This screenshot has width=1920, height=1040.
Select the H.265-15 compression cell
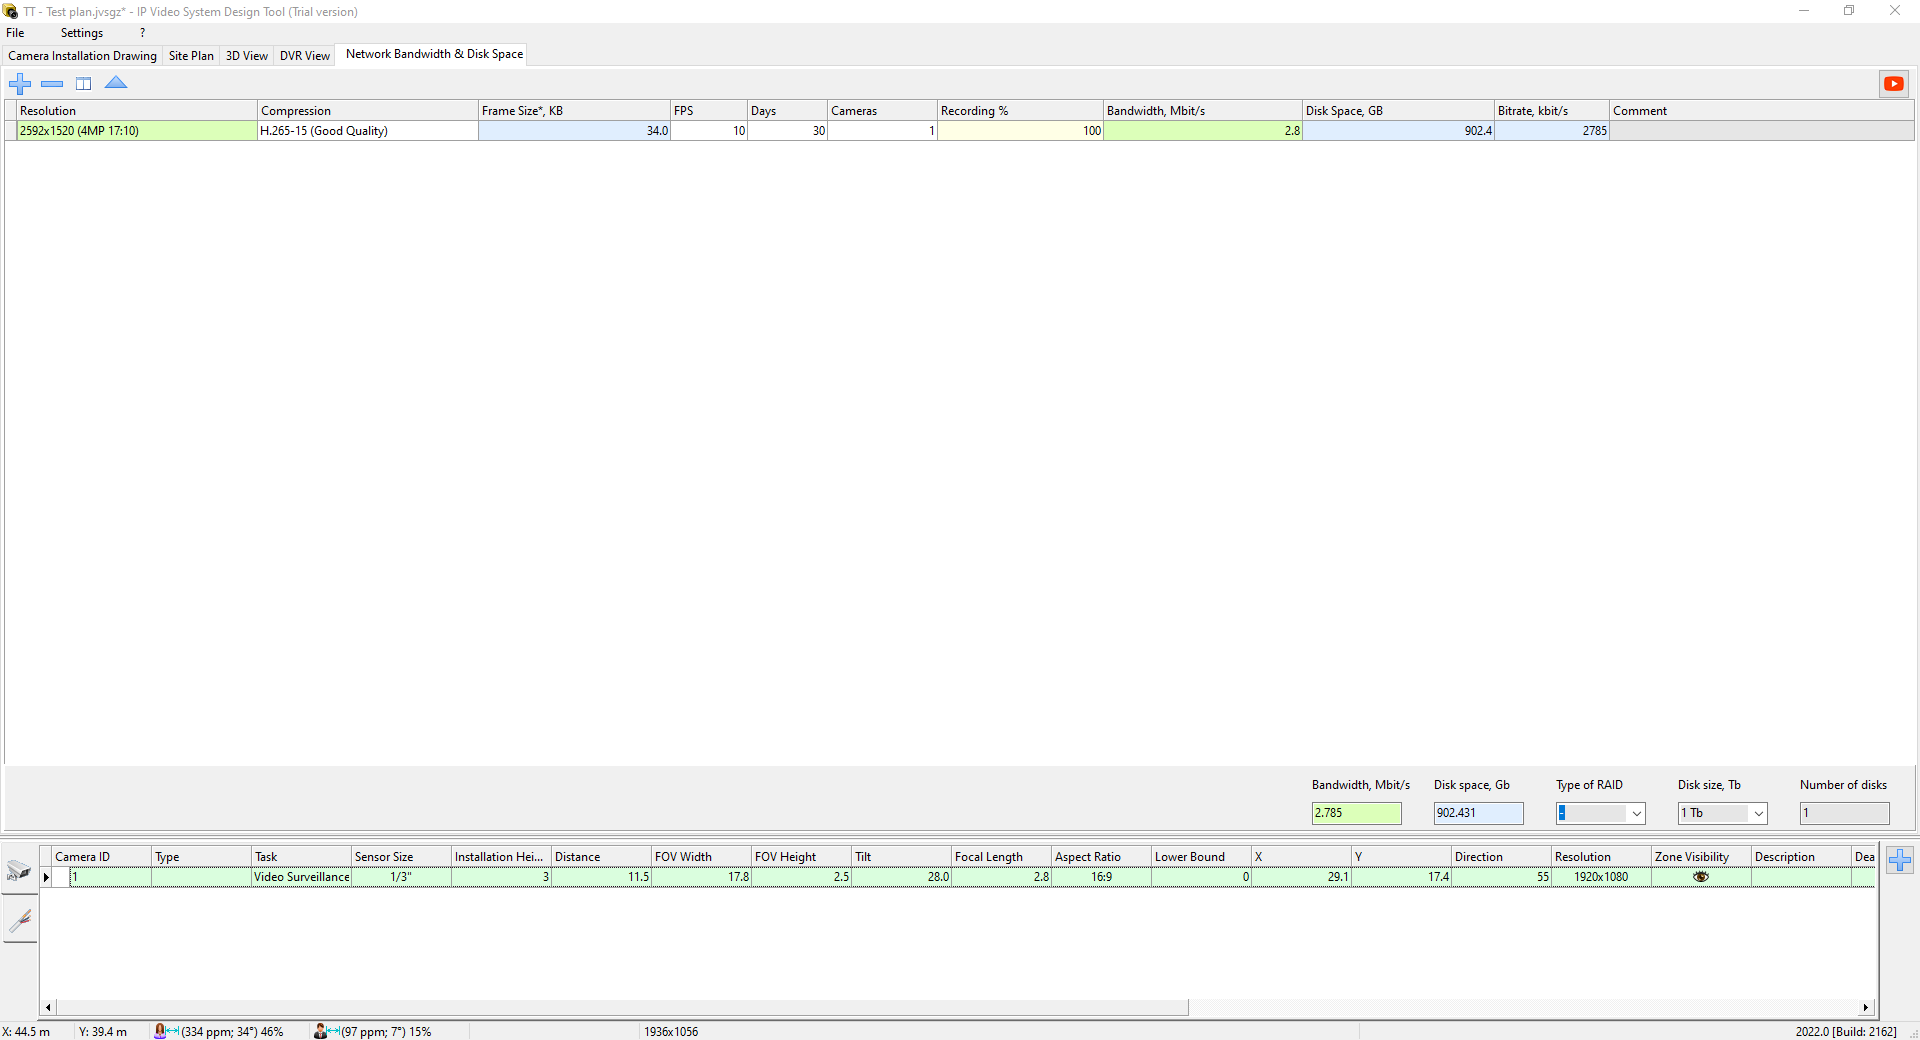[x=367, y=131]
